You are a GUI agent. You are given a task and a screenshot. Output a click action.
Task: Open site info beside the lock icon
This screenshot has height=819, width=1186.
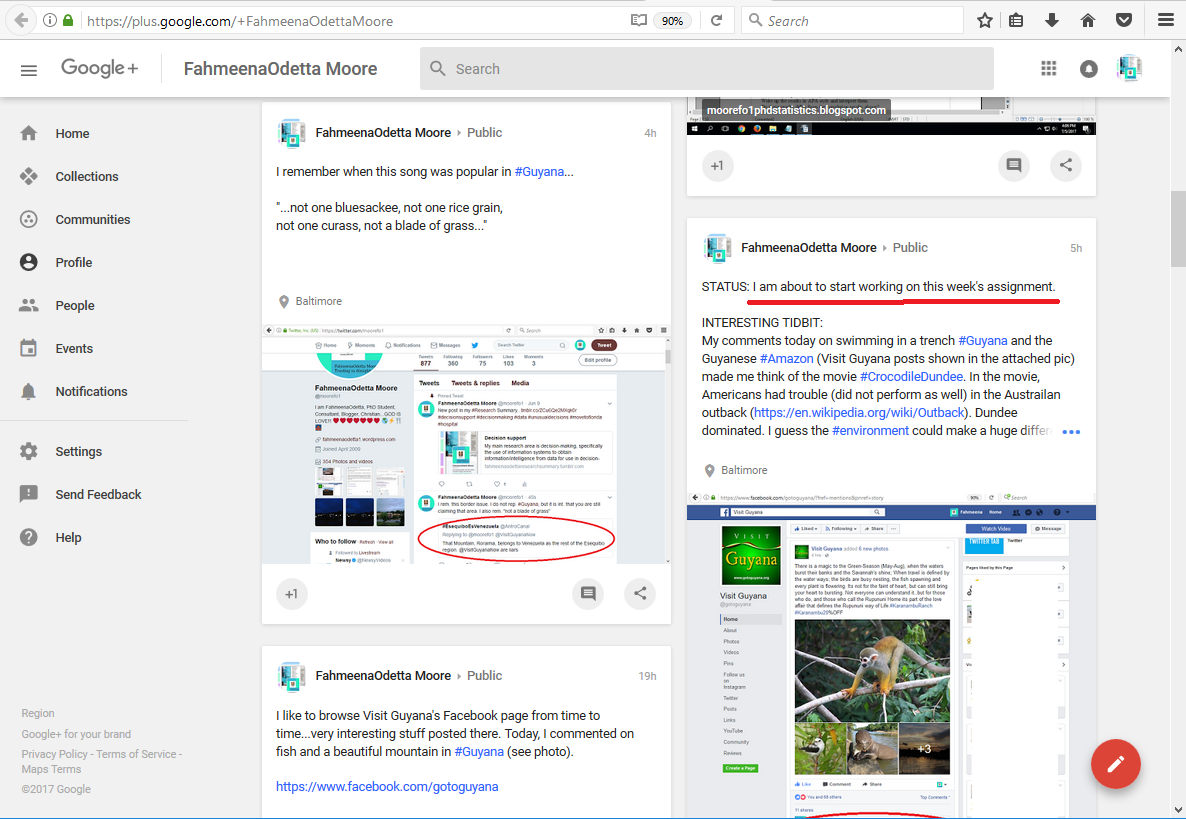(x=50, y=20)
